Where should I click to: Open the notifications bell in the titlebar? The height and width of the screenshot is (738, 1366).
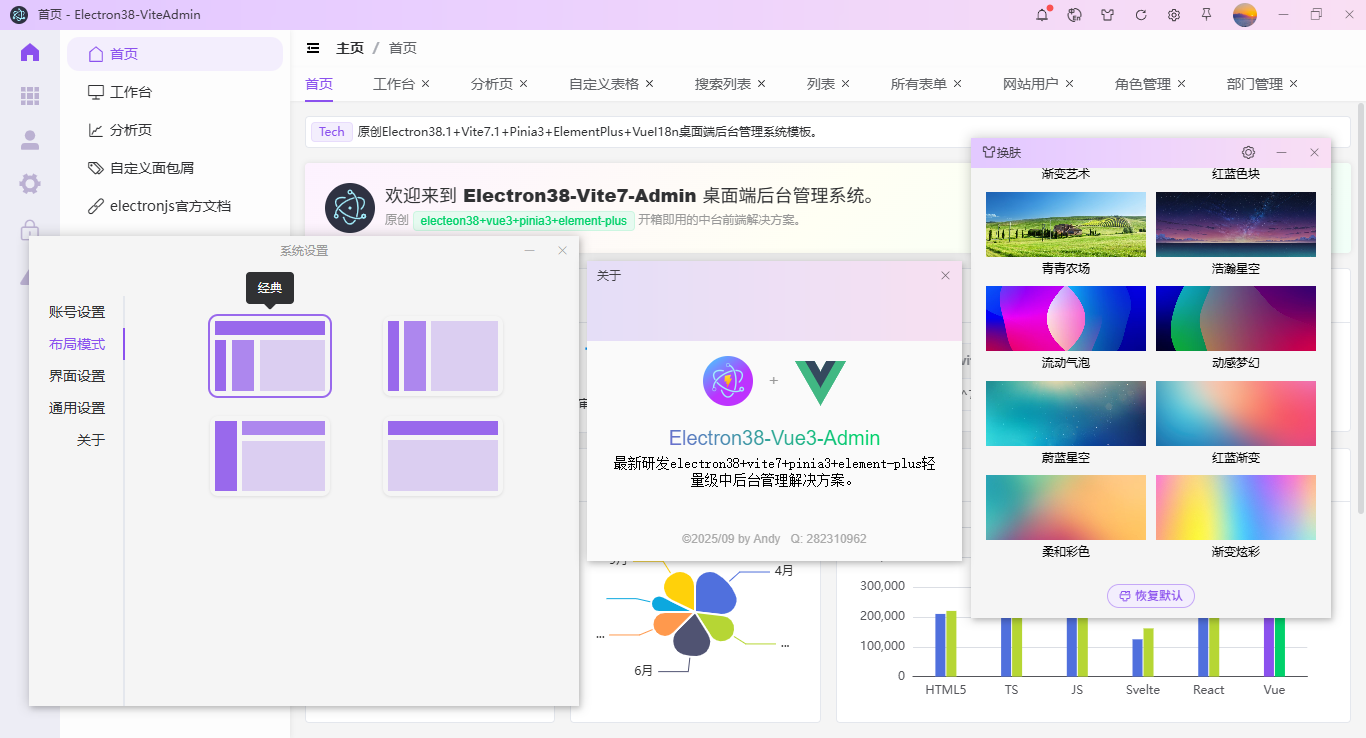pos(1041,15)
